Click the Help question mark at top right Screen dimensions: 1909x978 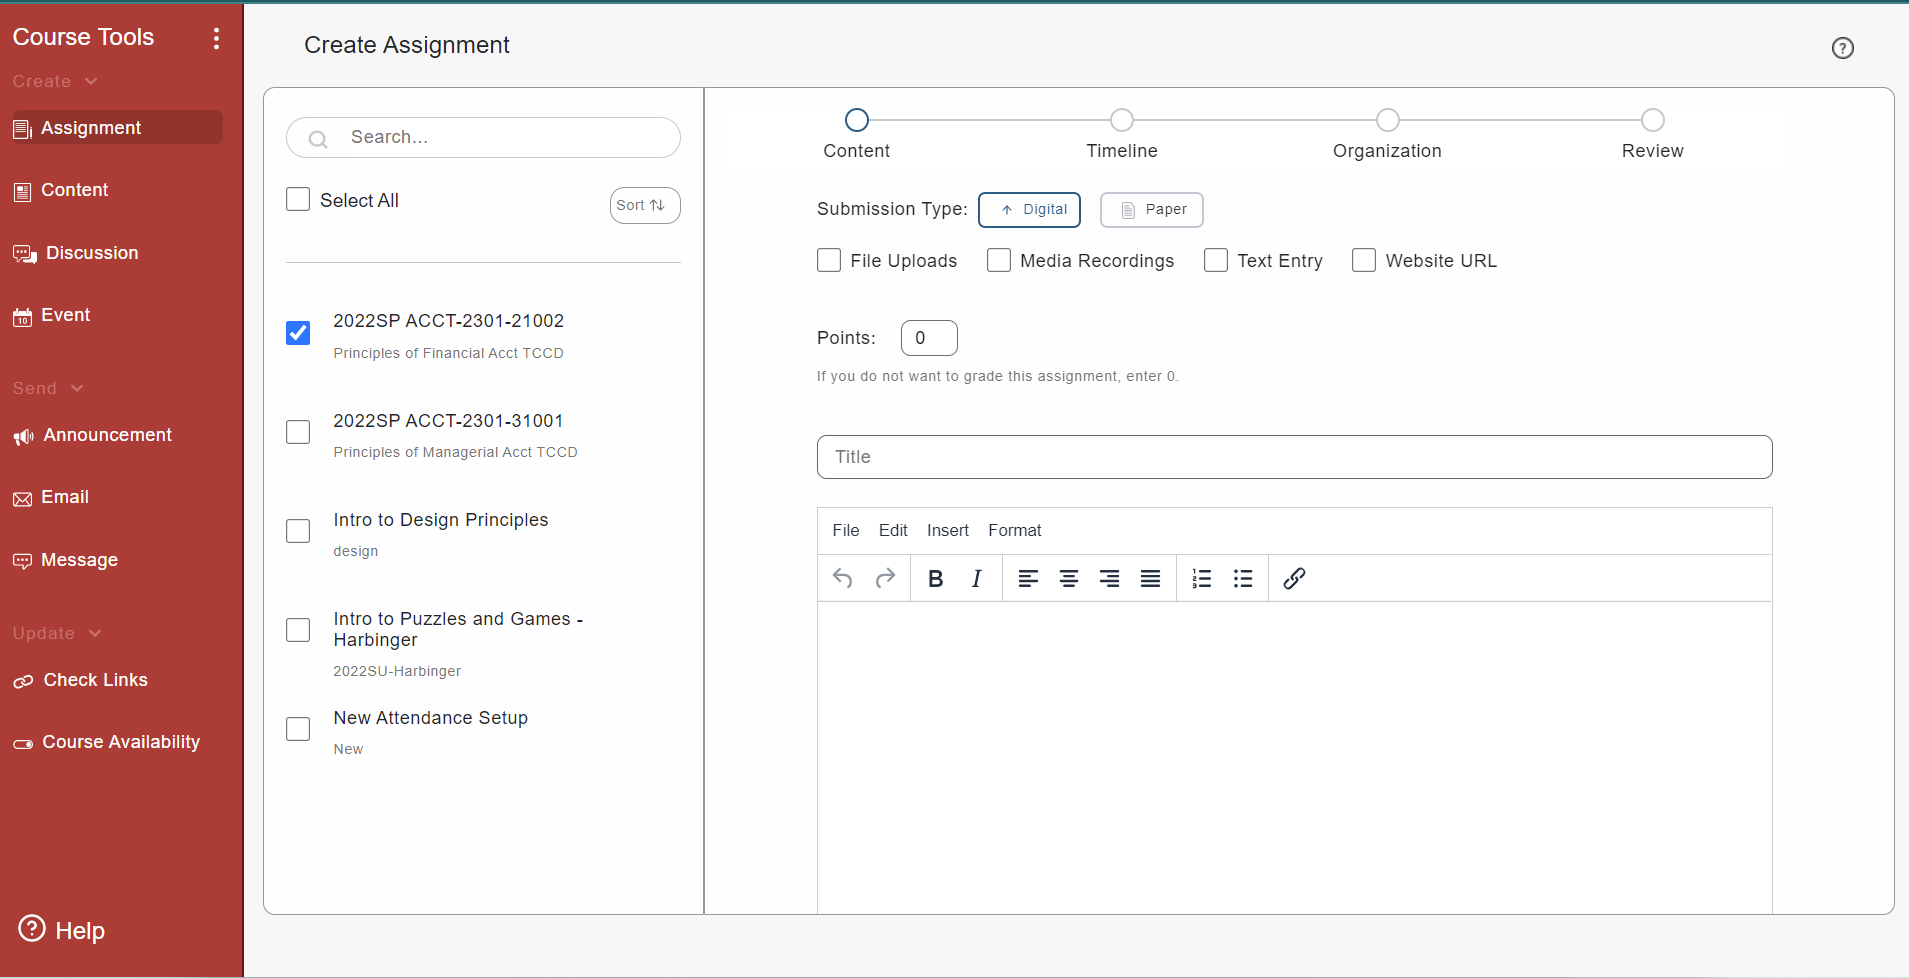point(1841,48)
